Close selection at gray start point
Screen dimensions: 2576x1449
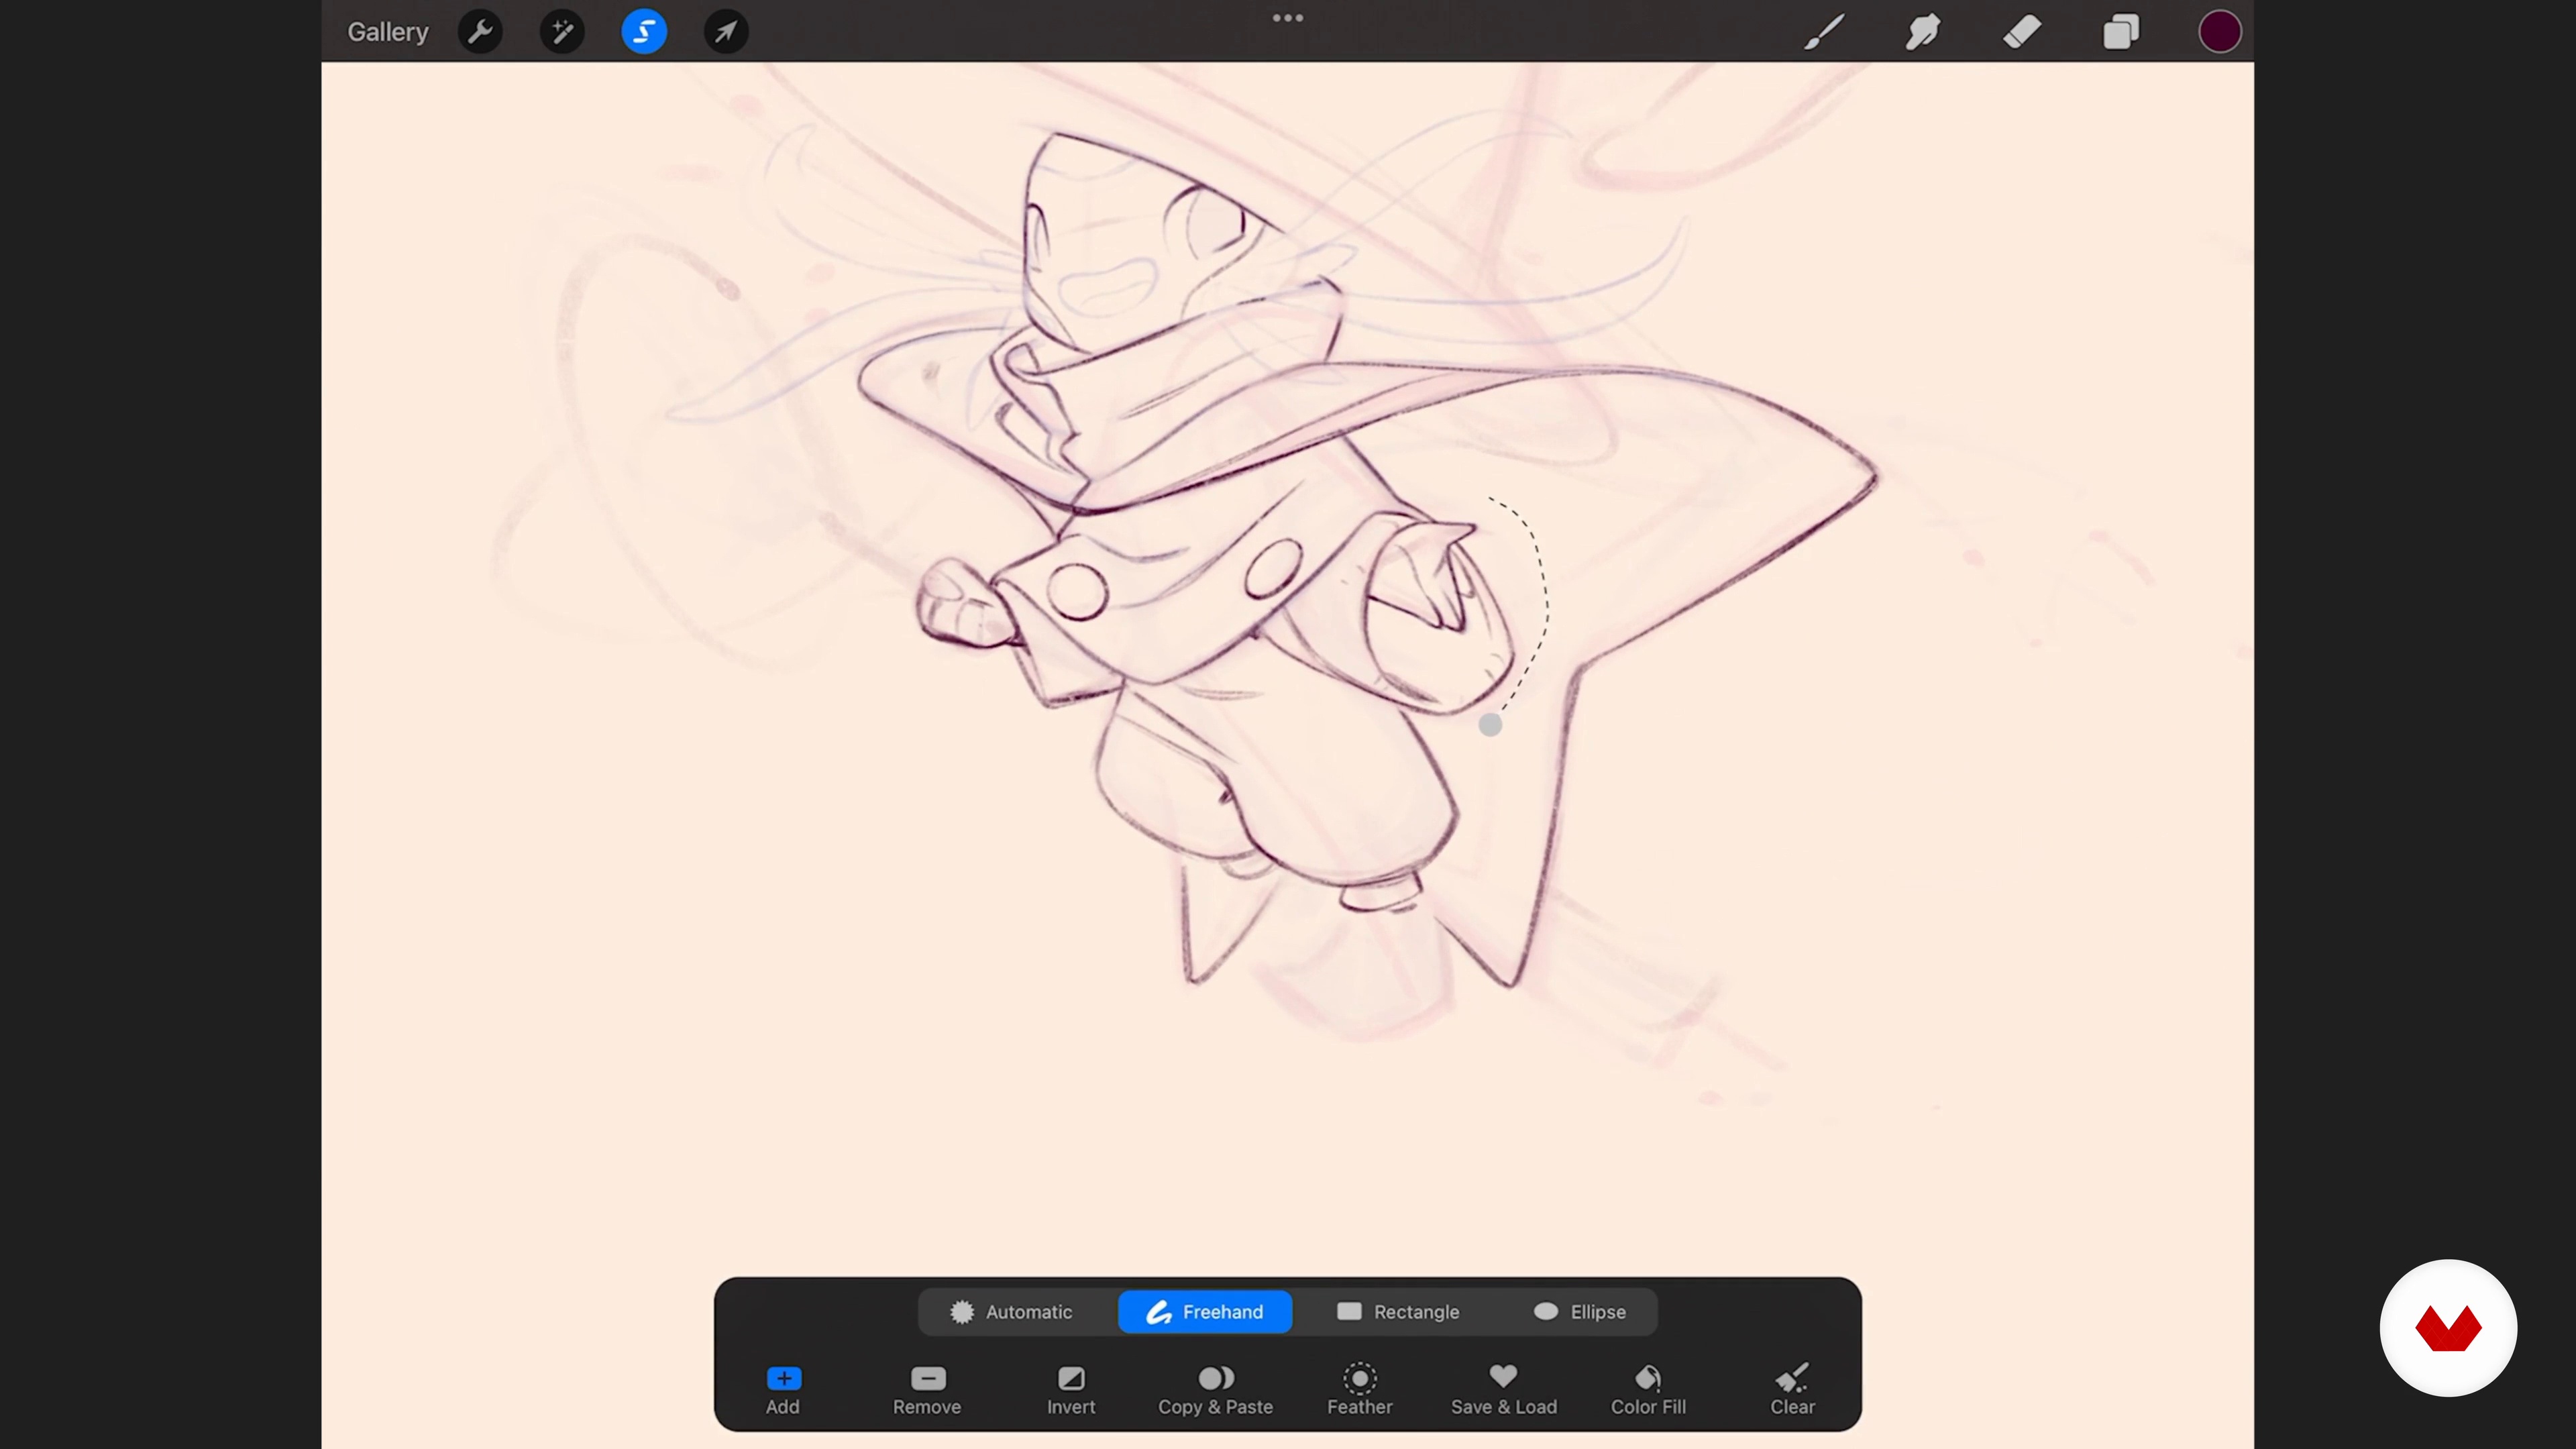1490,725
